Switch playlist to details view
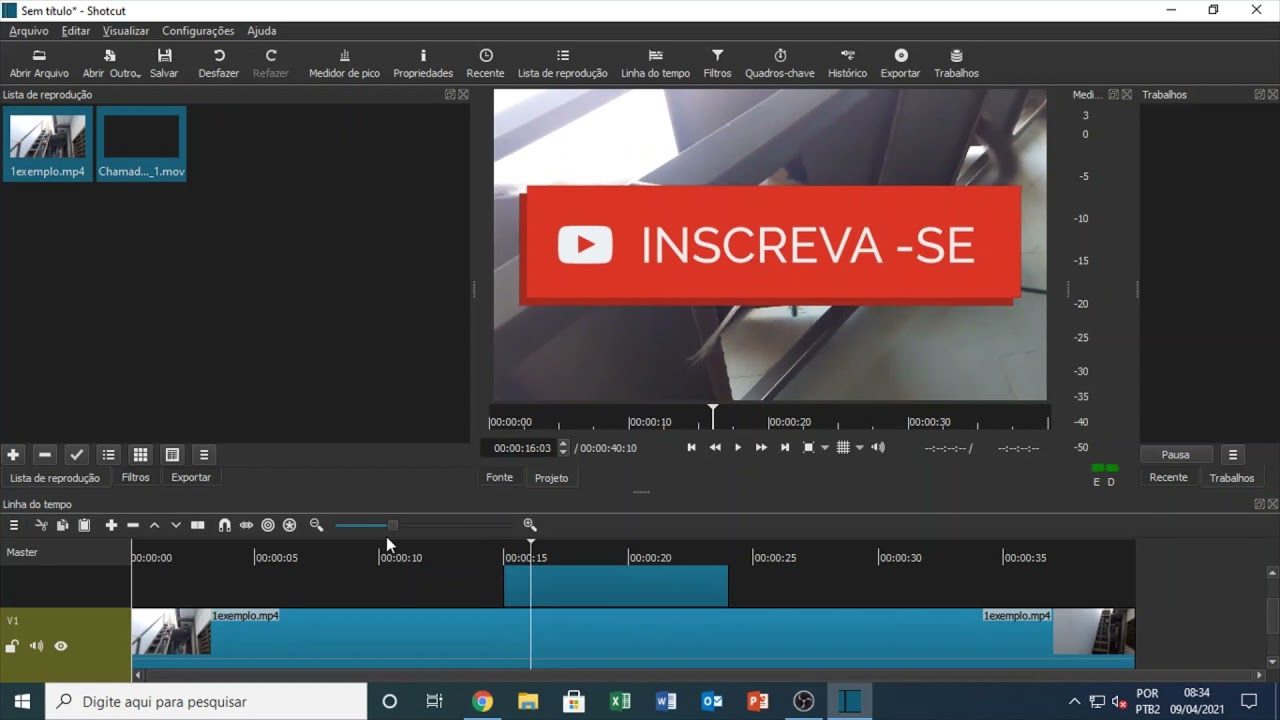 108,455
